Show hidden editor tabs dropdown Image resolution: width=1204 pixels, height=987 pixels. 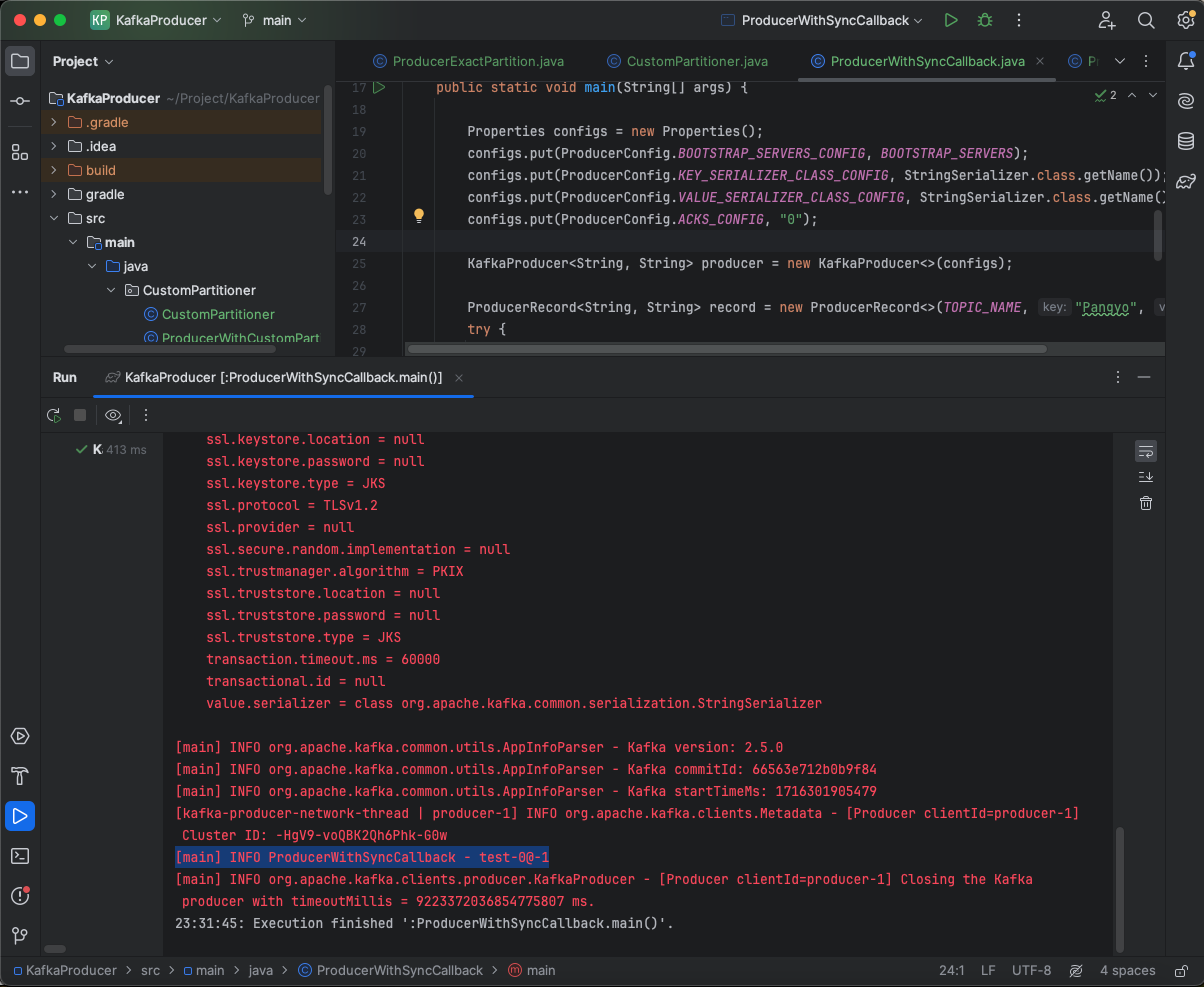1119,61
